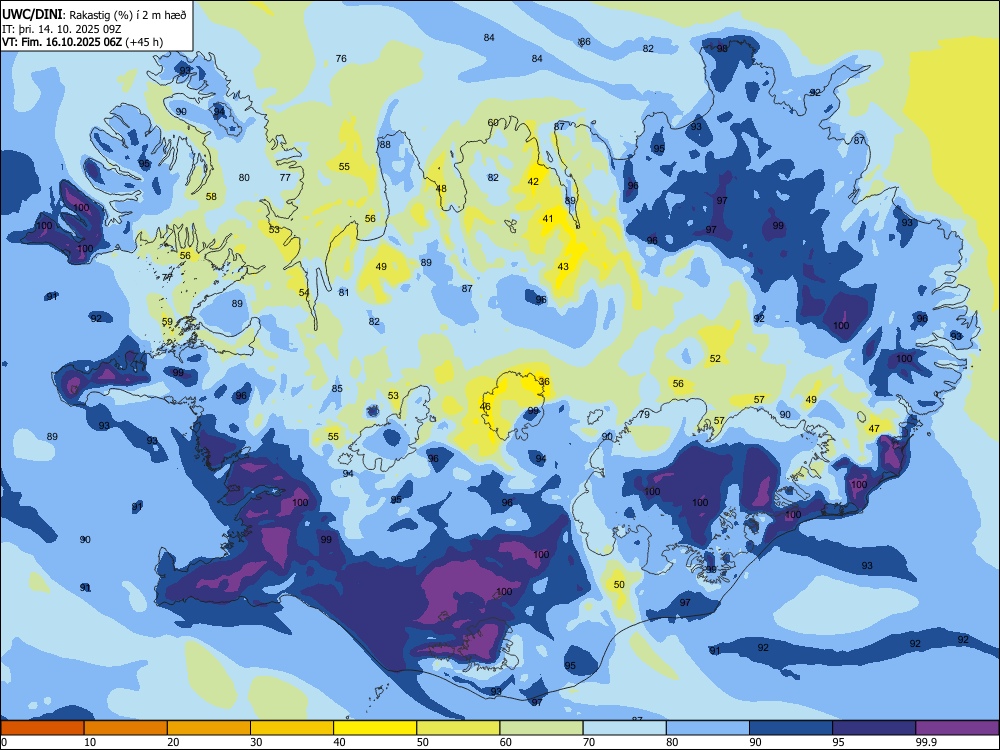Click the map value '76' in the north
Viewport: 1000px width, 750px height.
pyautogui.click(x=341, y=59)
